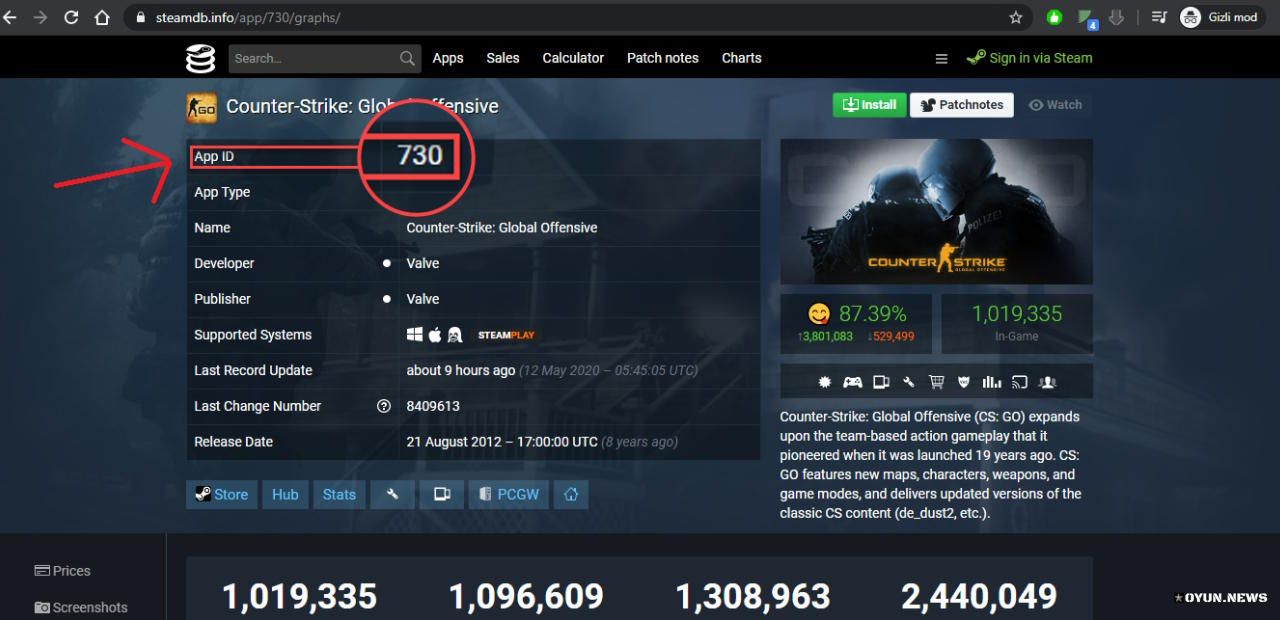Click the SteamDB logo icon
Screen dimensions: 1280x620
[x=200, y=58]
